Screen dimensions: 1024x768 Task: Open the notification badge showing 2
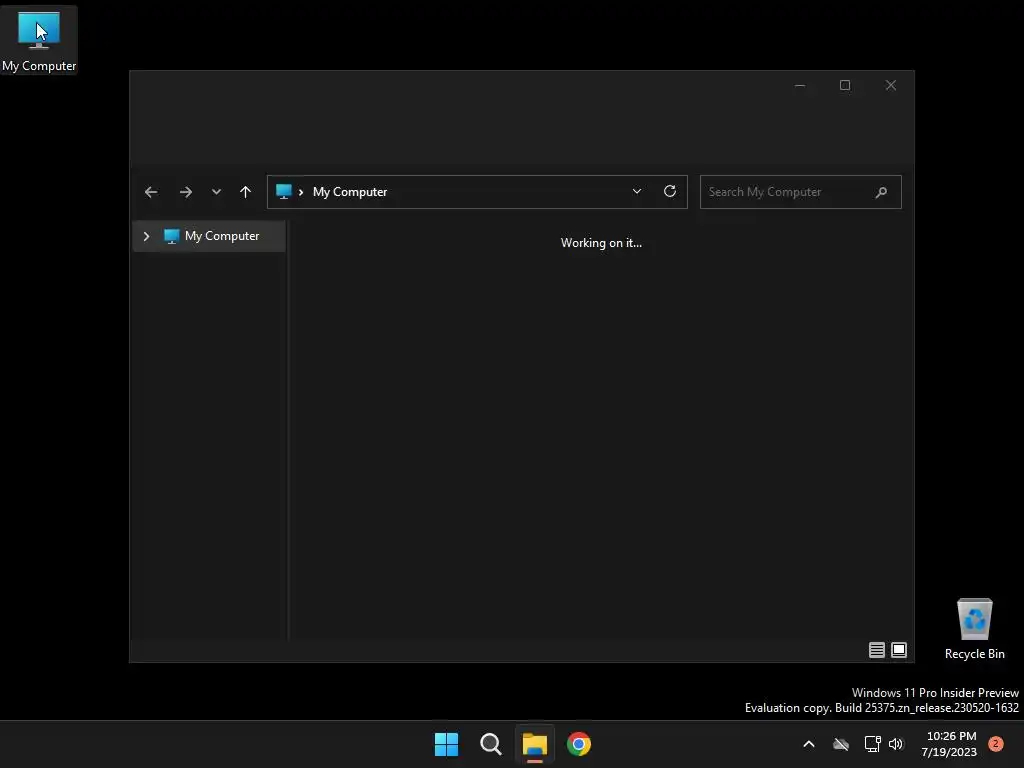pos(996,743)
